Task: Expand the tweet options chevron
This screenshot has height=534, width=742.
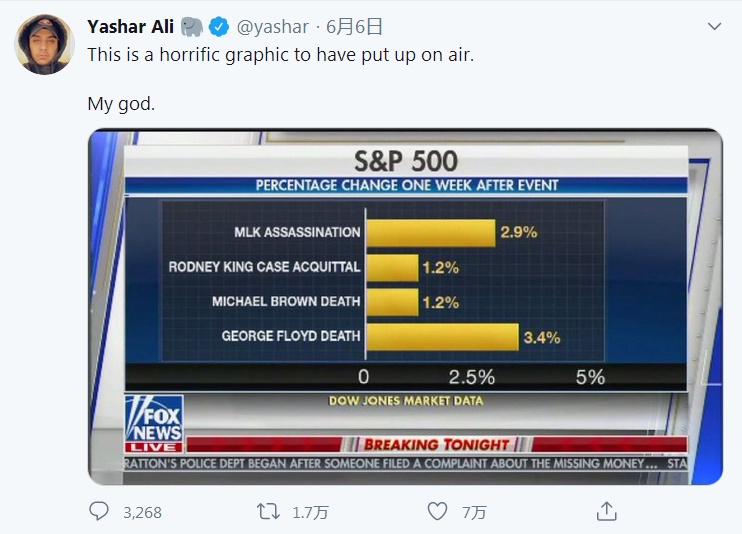Action: [714, 26]
